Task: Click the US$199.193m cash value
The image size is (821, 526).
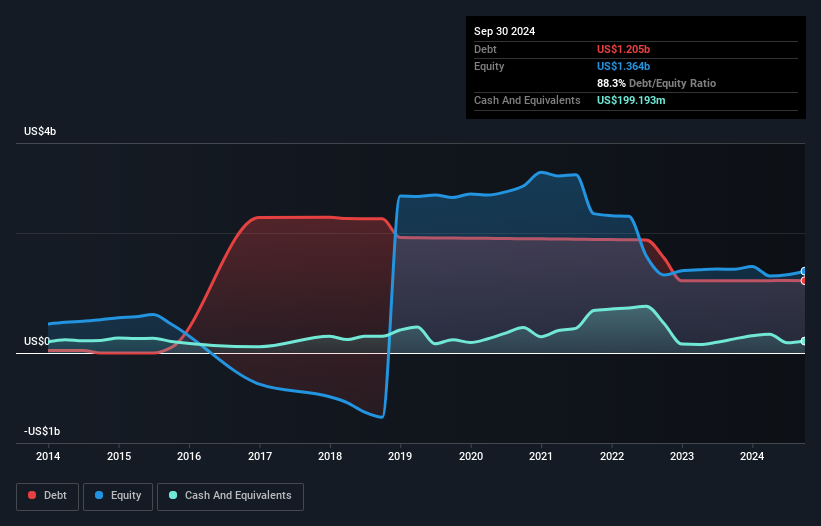Action: pyautogui.click(x=631, y=100)
